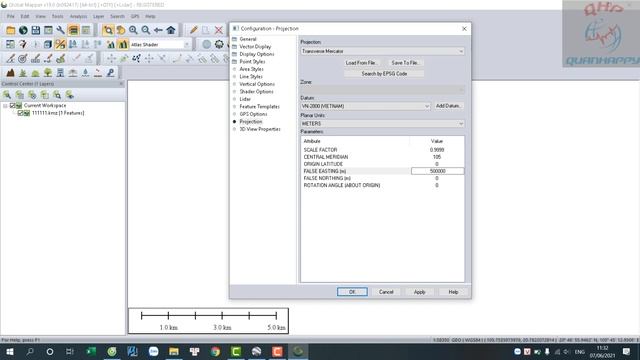Open the Datum VN-2000 dropdown
This screenshot has width=640, height=360.
click(365, 106)
